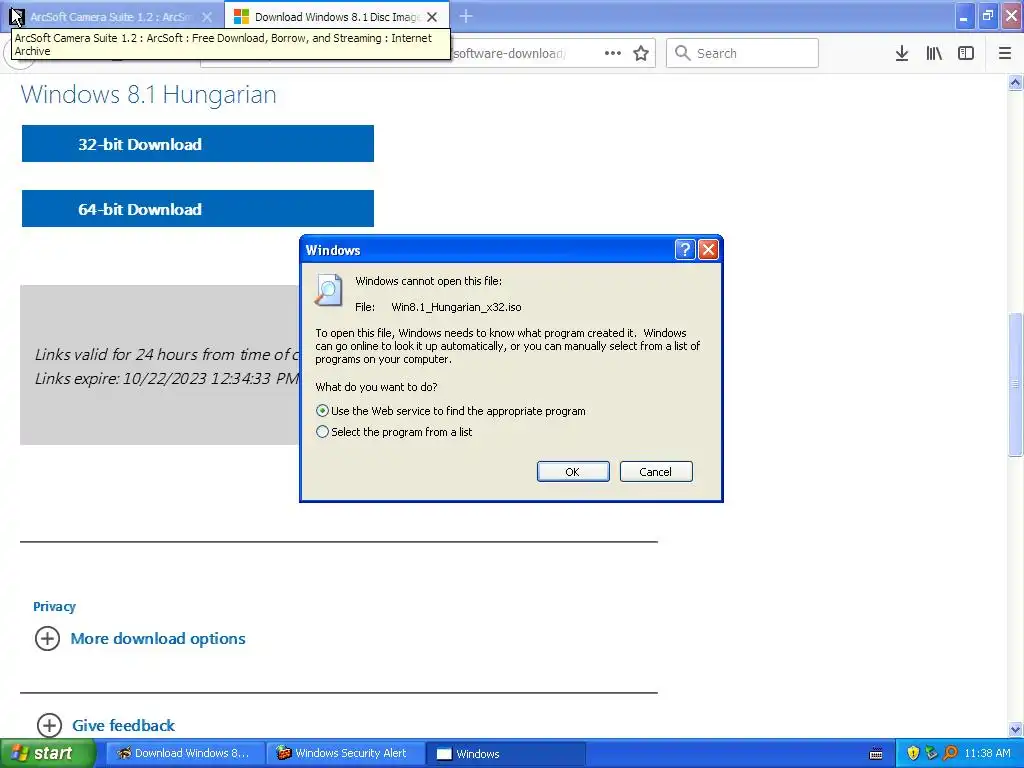Open page actions three-dot menu
Screen dimensions: 1024x768
613,53
